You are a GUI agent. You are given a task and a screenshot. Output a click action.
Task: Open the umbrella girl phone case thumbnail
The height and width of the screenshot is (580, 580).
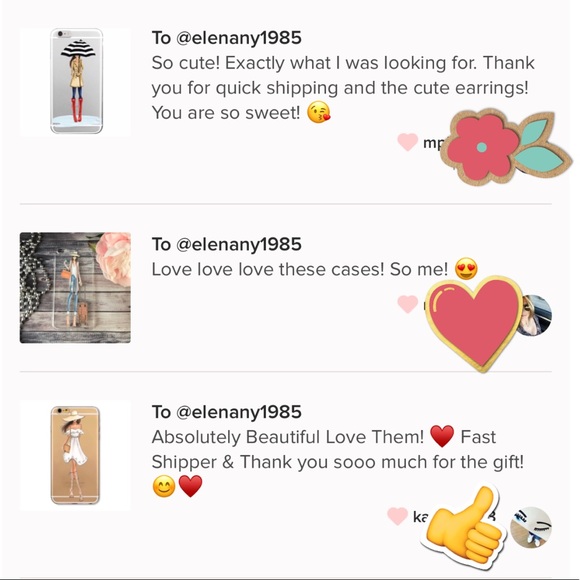click(x=75, y=82)
